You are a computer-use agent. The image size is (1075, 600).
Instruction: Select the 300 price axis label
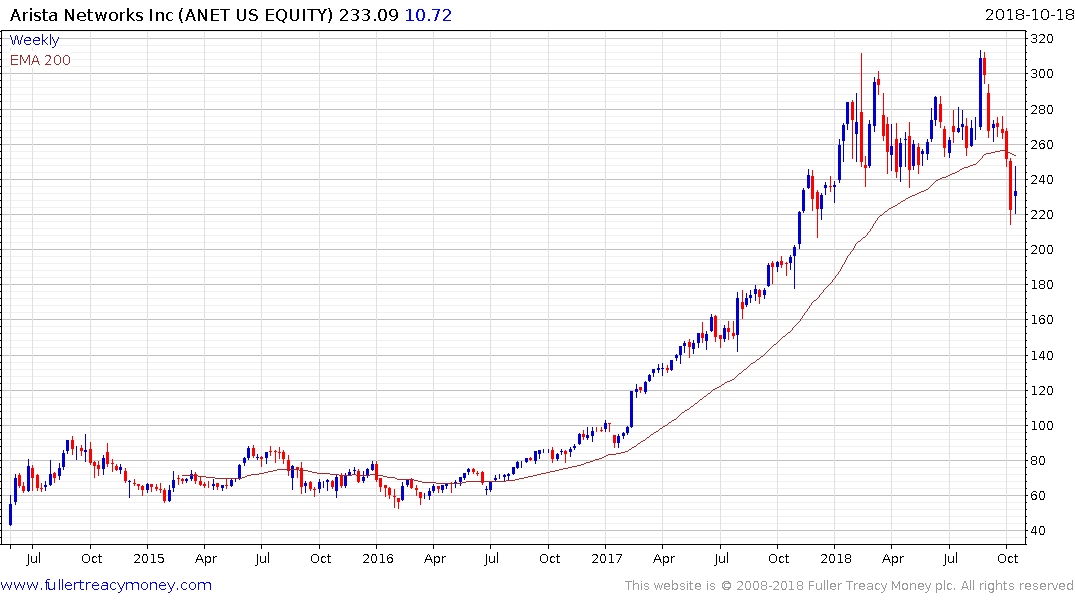[x=1042, y=74]
